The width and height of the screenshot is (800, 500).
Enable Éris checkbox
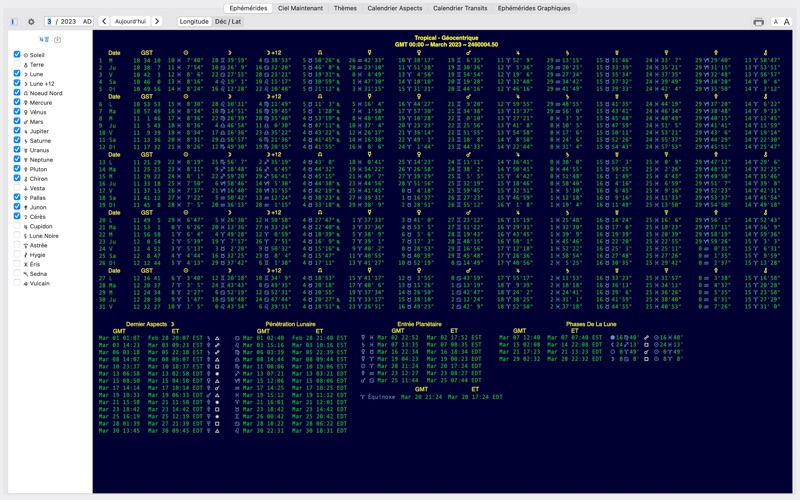17,264
